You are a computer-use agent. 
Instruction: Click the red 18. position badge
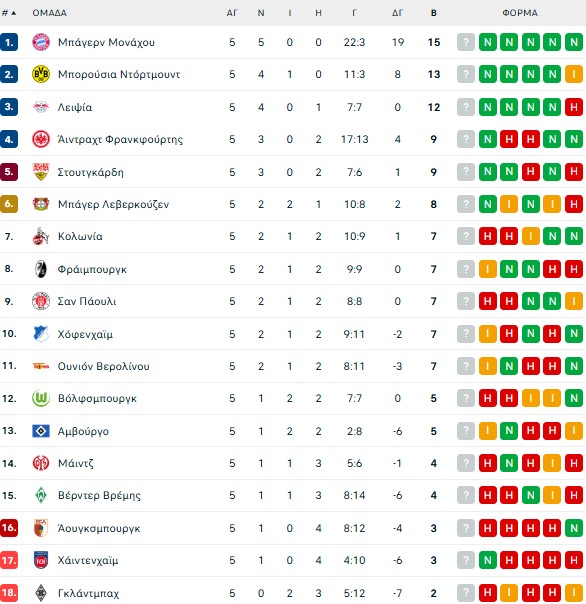tap(9, 593)
